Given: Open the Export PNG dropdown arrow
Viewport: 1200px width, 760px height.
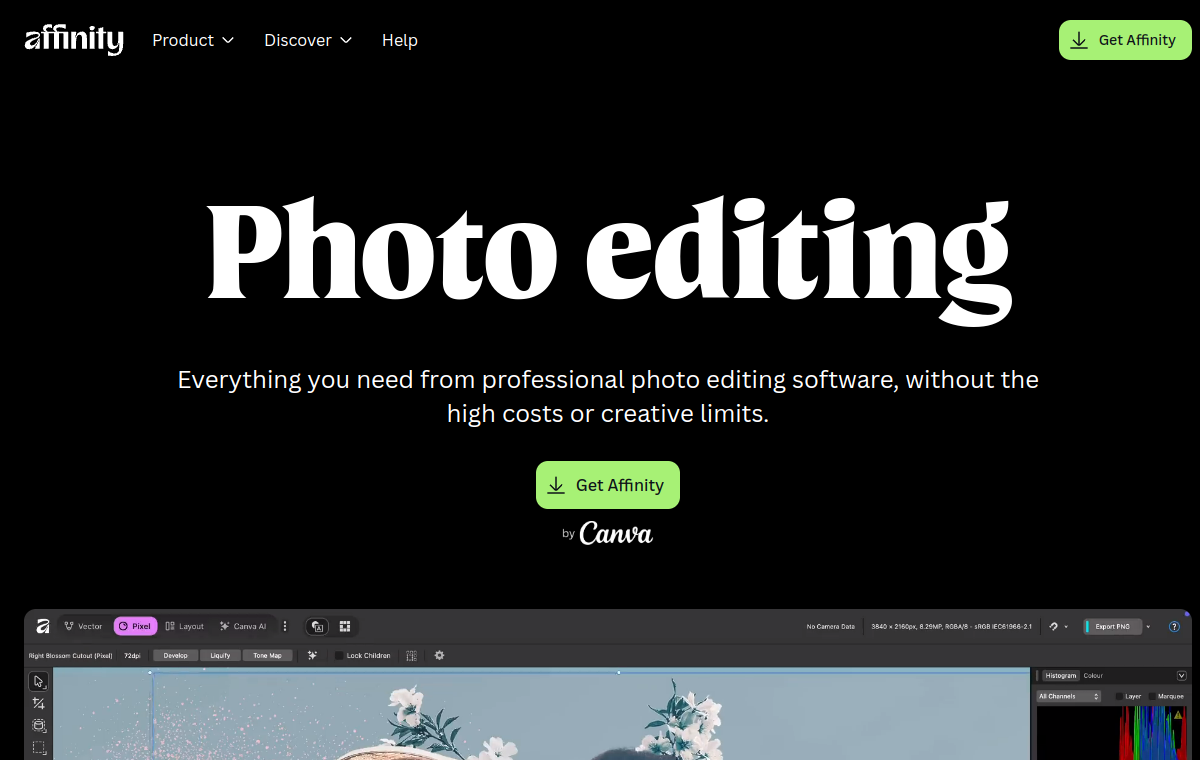Looking at the screenshot, I should tap(1148, 627).
